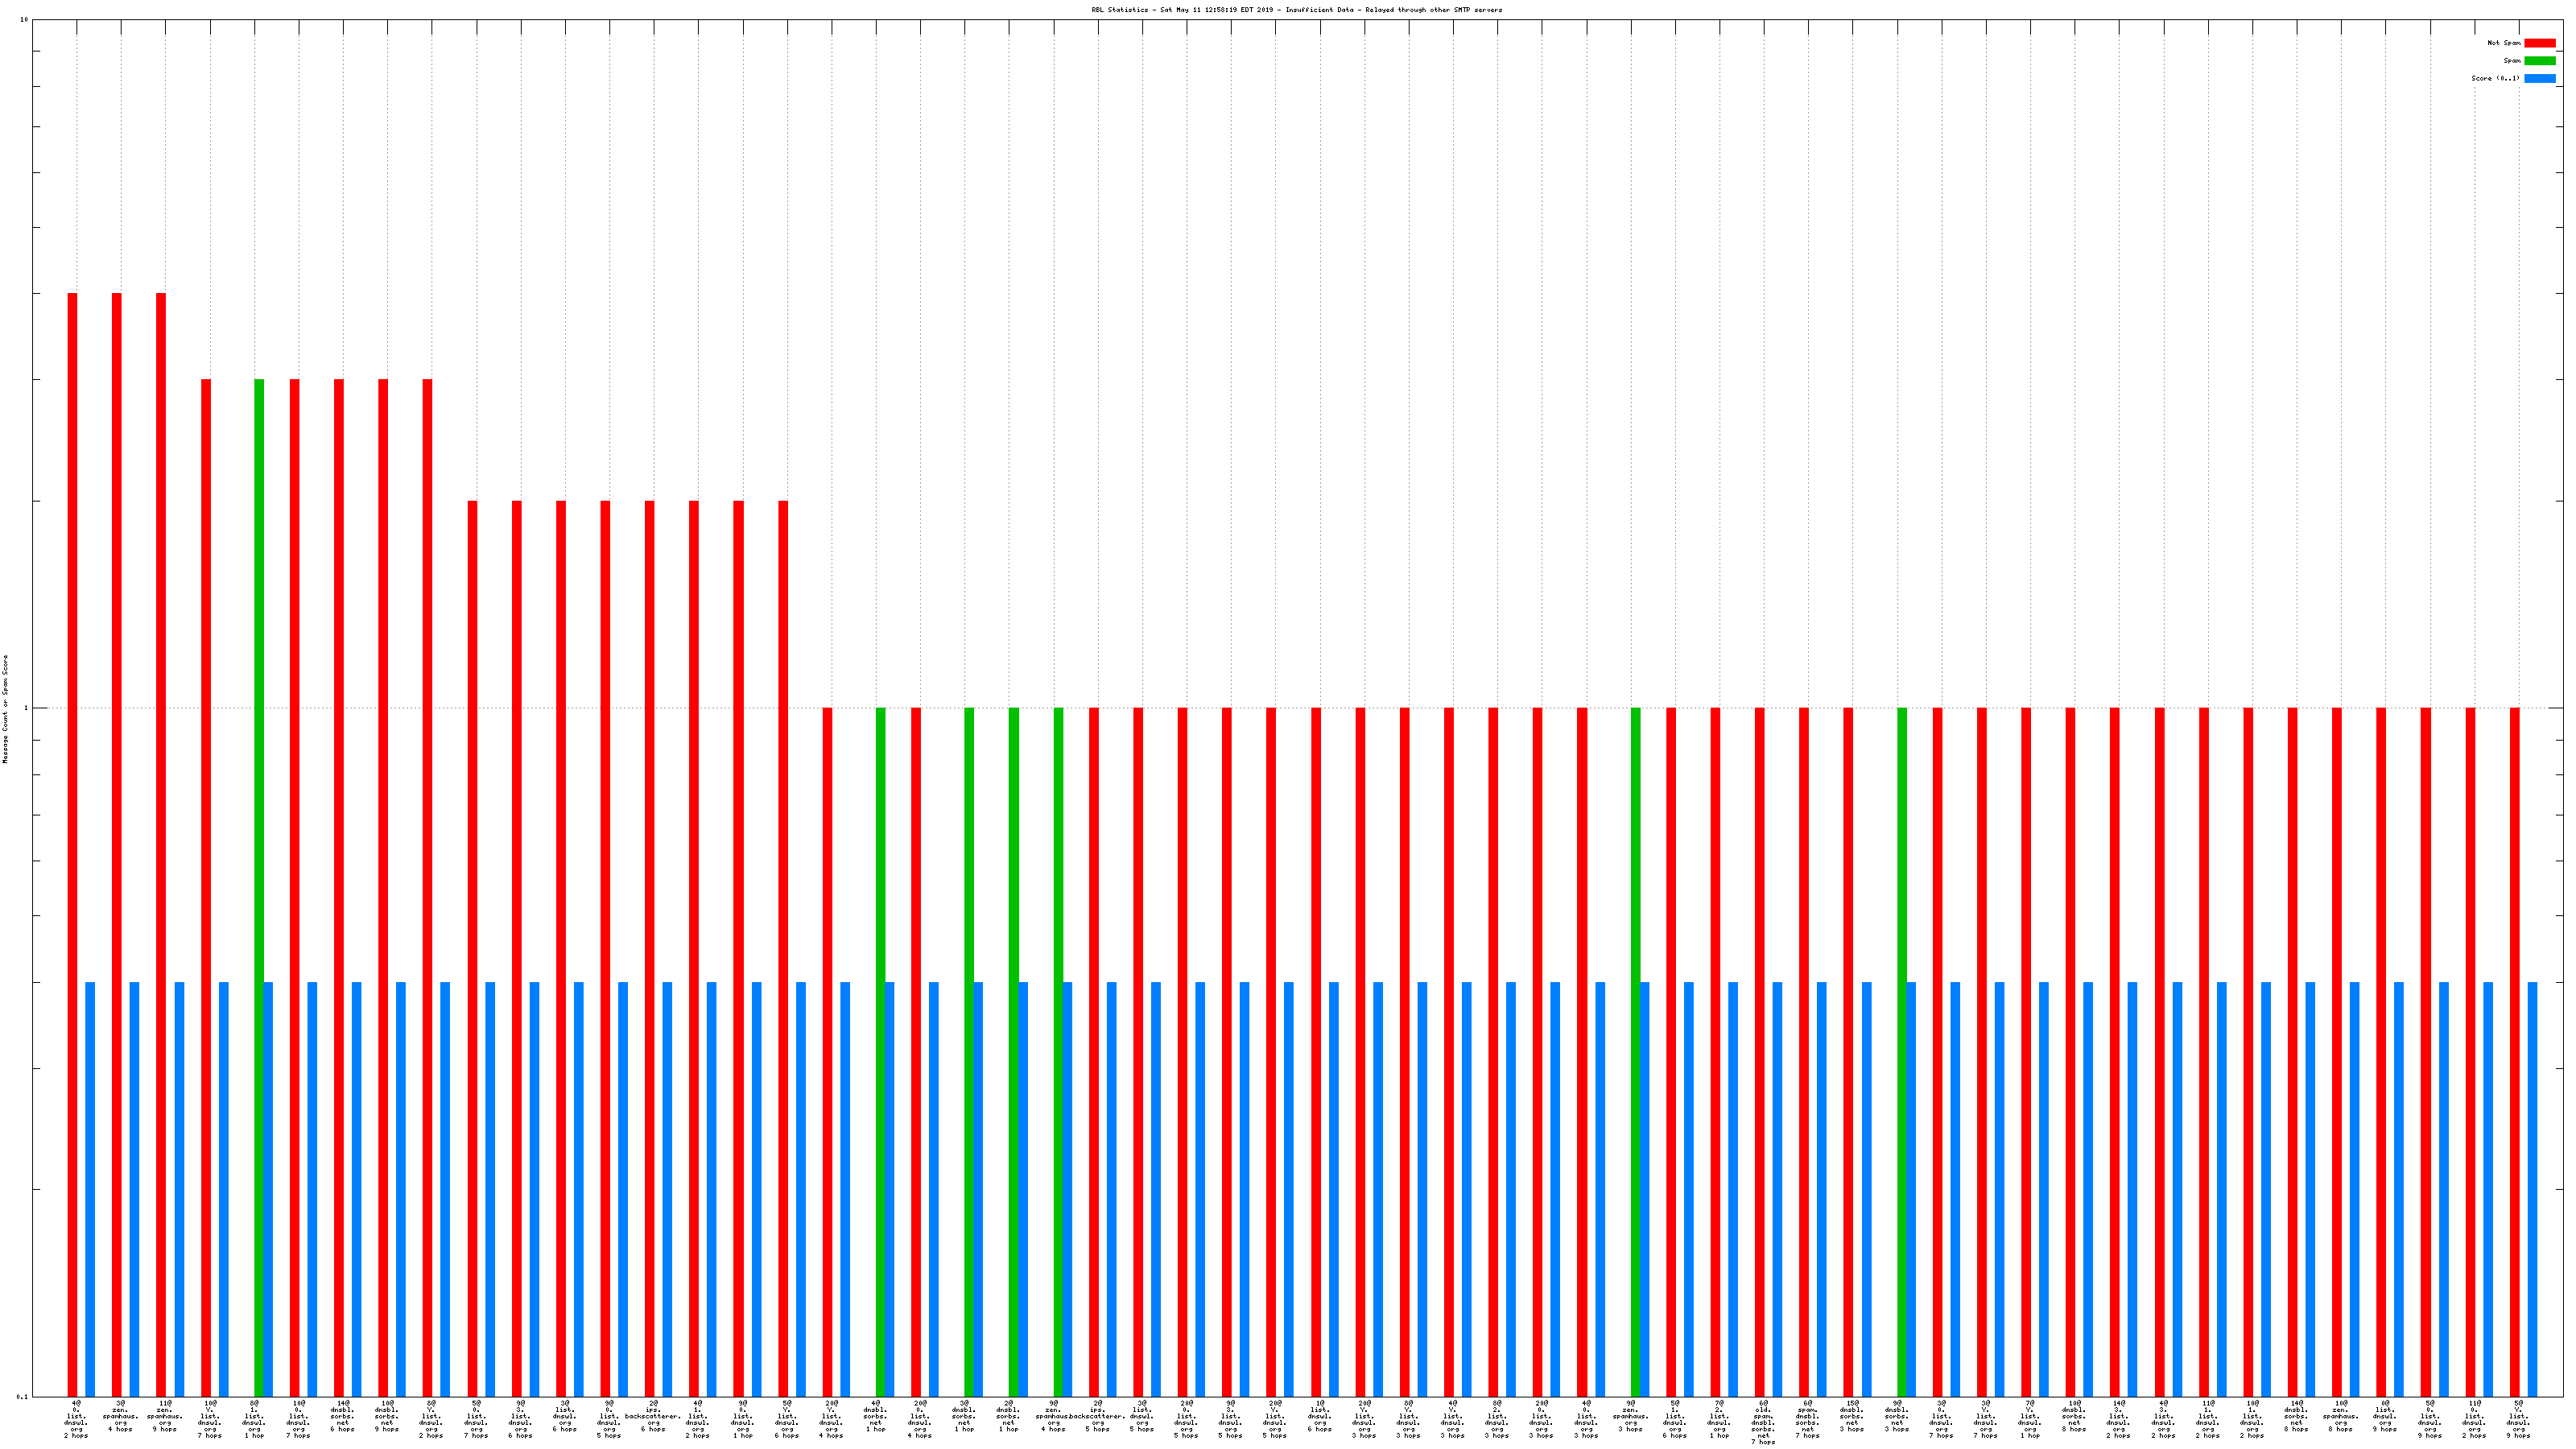Screen dimensions: 2576x1449
Task: Click the 10@ zen.spamhaus.org 8 hops label
Action: pyautogui.click(x=2340, y=1416)
